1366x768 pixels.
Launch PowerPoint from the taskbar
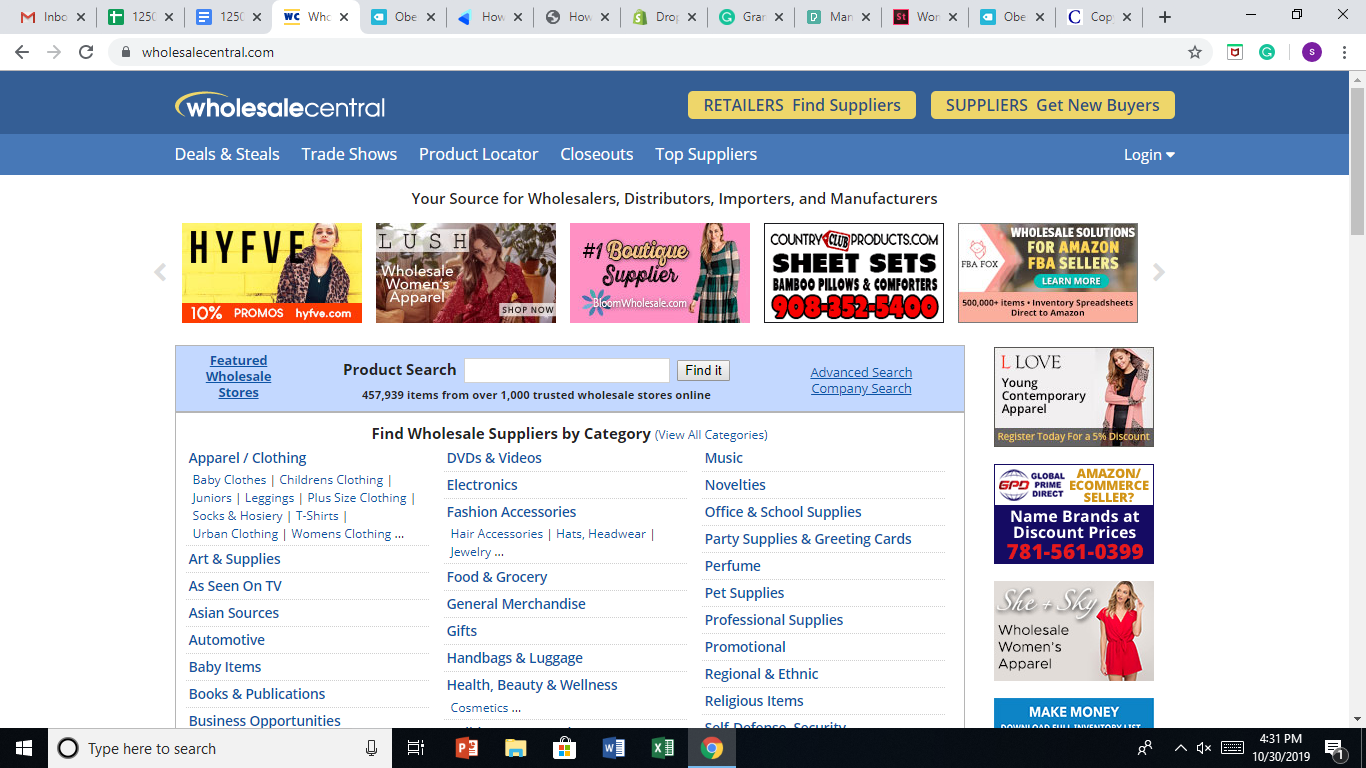tap(466, 748)
